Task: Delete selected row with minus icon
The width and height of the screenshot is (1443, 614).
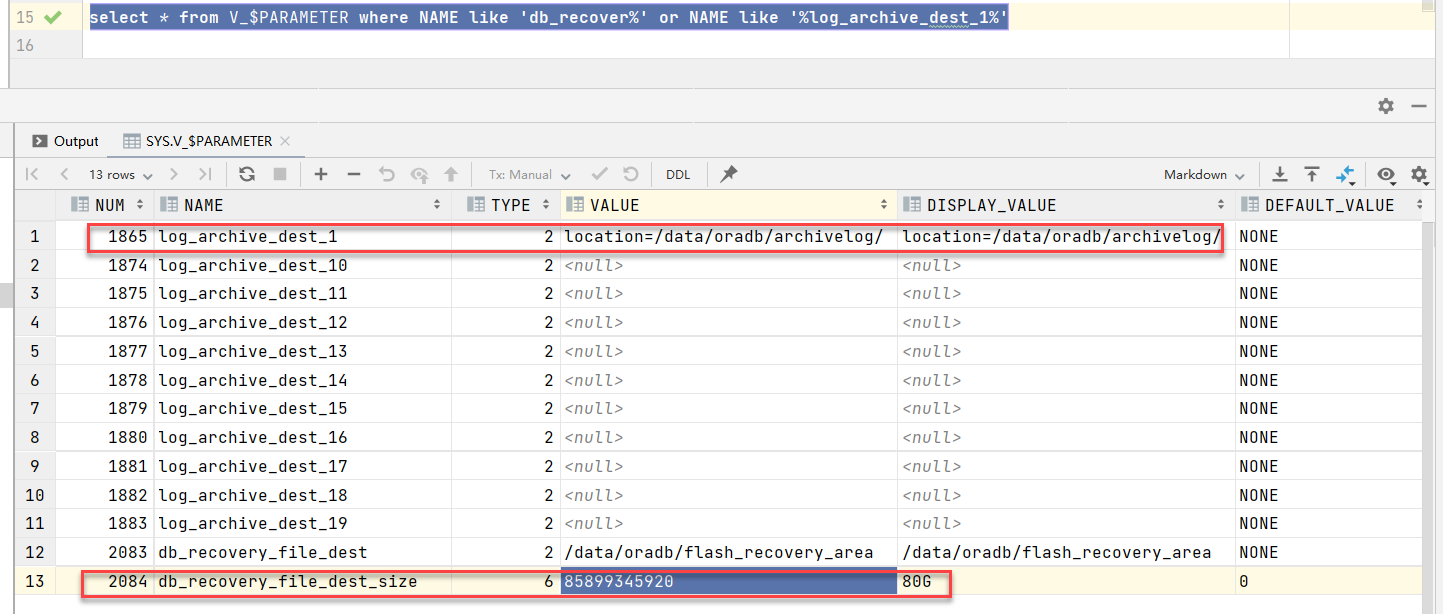Action: [353, 174]
